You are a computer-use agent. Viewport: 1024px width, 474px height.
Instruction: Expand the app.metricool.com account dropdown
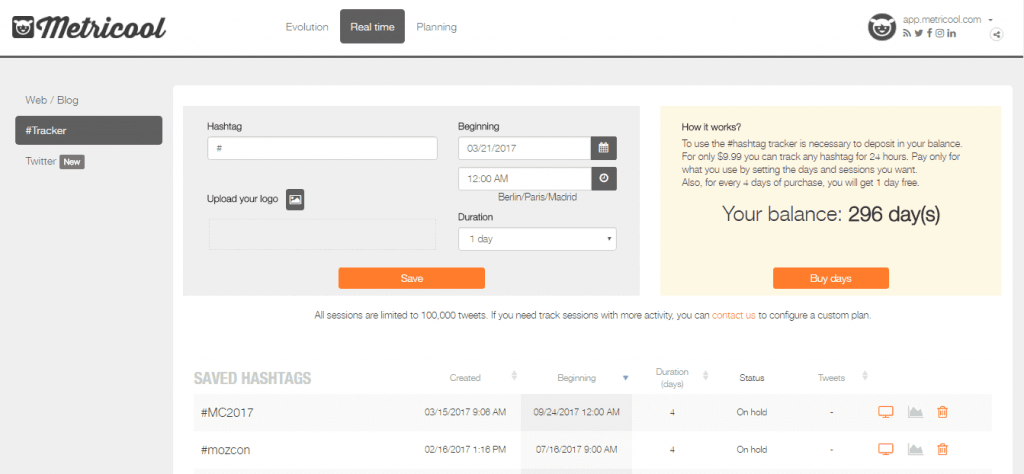(990, 20)
